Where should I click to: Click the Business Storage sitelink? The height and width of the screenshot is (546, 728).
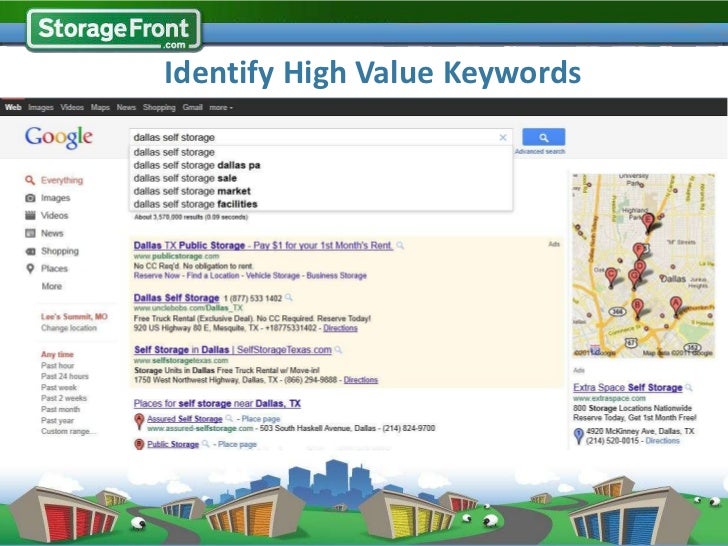point(337,275)
